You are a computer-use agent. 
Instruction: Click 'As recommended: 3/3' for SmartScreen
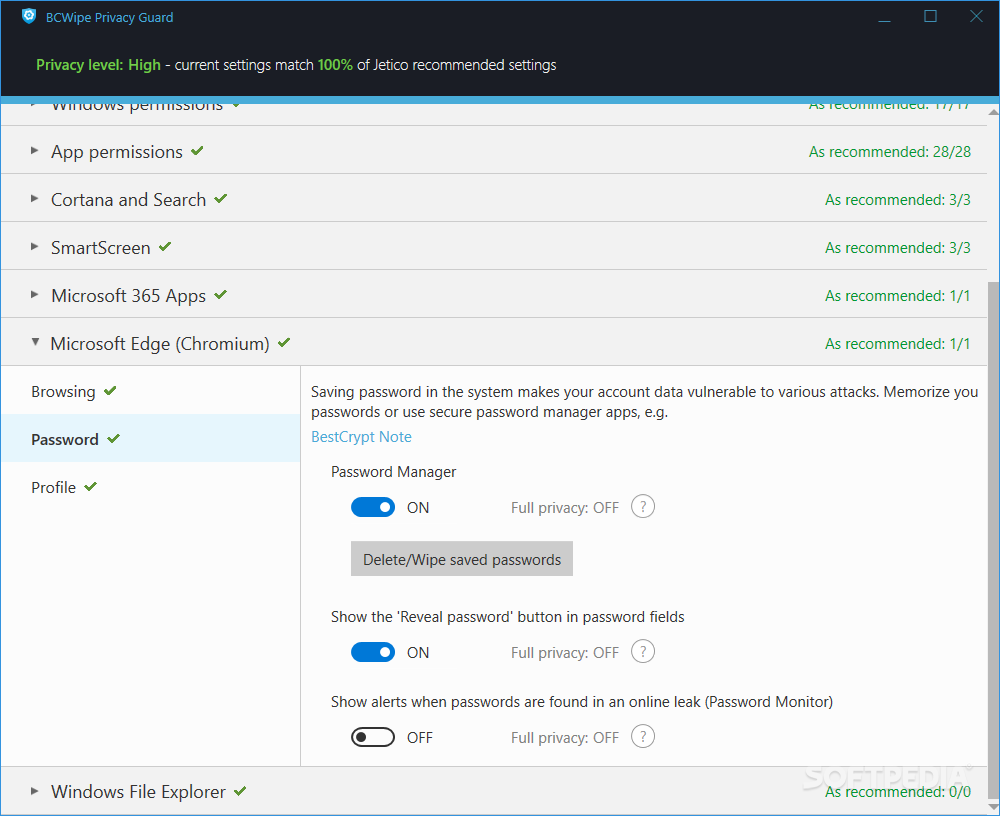pyautogui.click(x=897, y=248)
